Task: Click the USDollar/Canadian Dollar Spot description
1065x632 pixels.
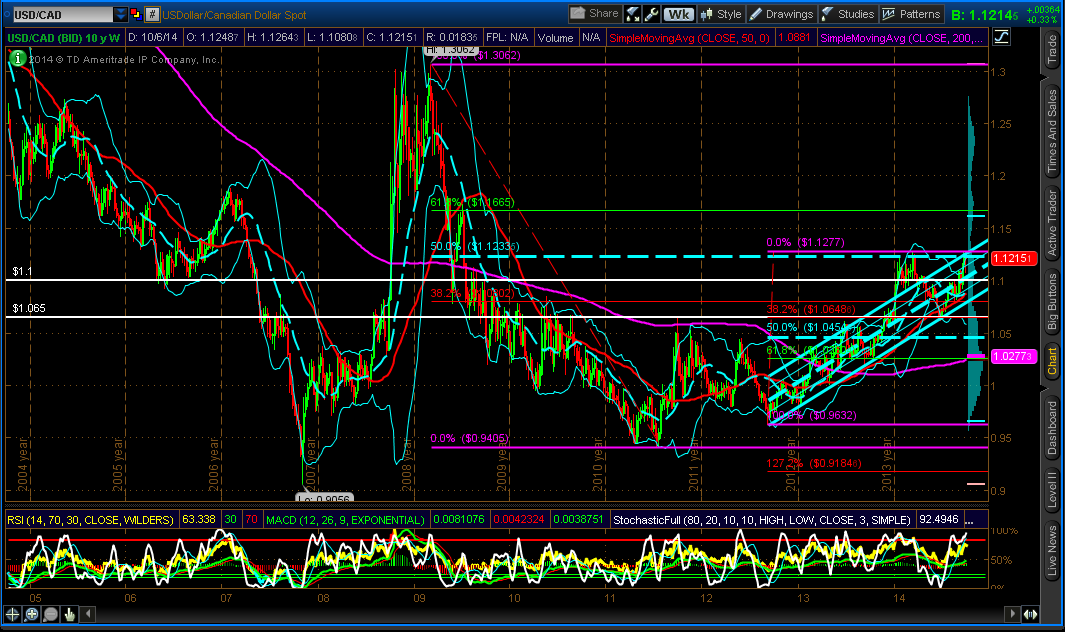Action: (234, 14)
